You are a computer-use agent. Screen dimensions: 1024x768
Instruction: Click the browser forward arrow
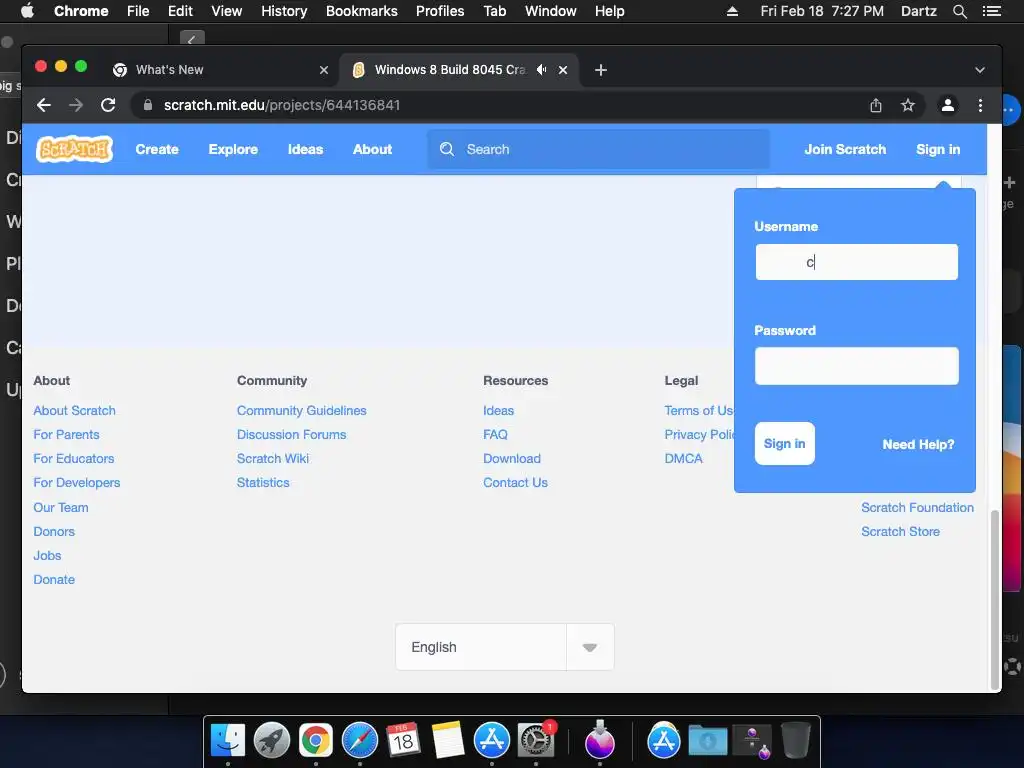[76, 105]
